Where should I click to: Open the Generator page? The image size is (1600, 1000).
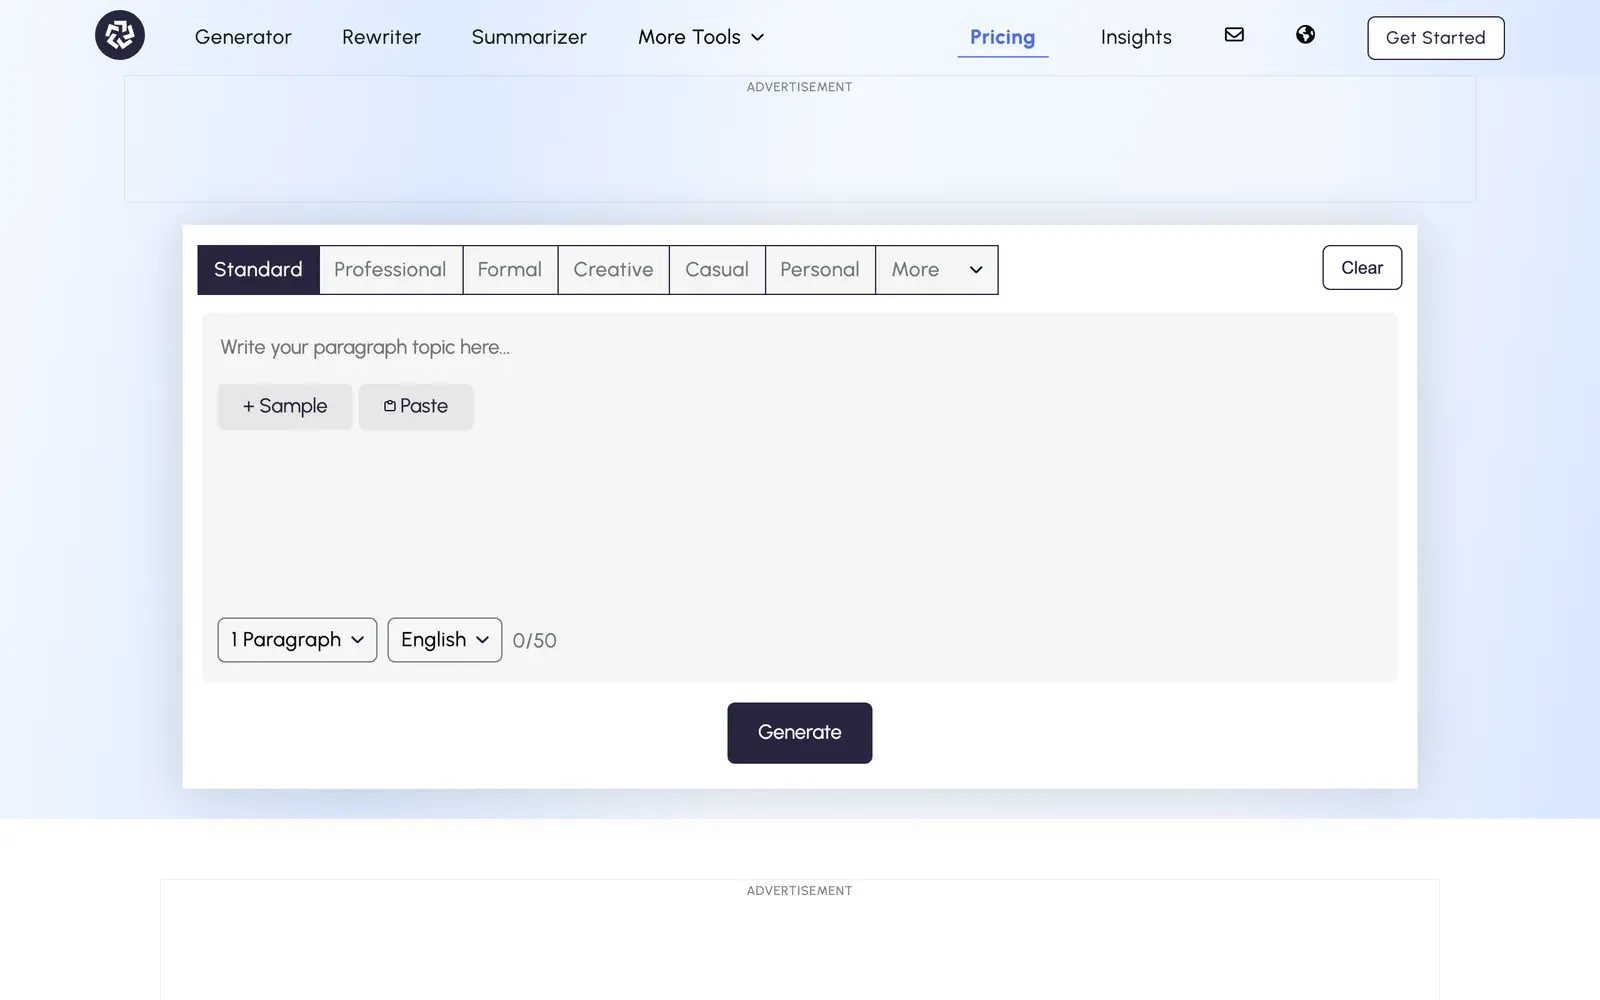point(243,37)
